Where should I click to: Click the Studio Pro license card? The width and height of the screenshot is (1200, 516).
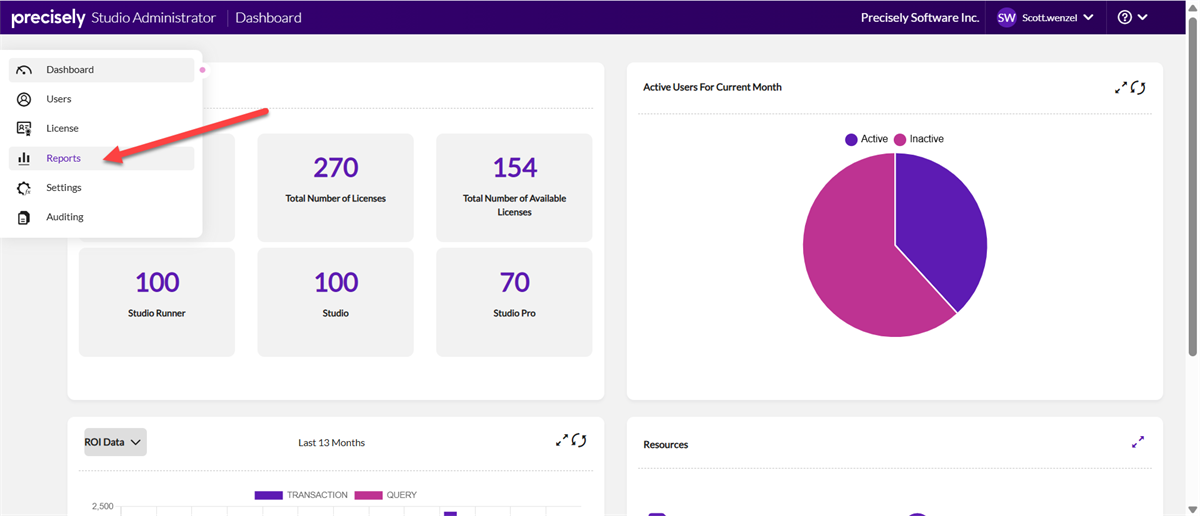[514, 302]
